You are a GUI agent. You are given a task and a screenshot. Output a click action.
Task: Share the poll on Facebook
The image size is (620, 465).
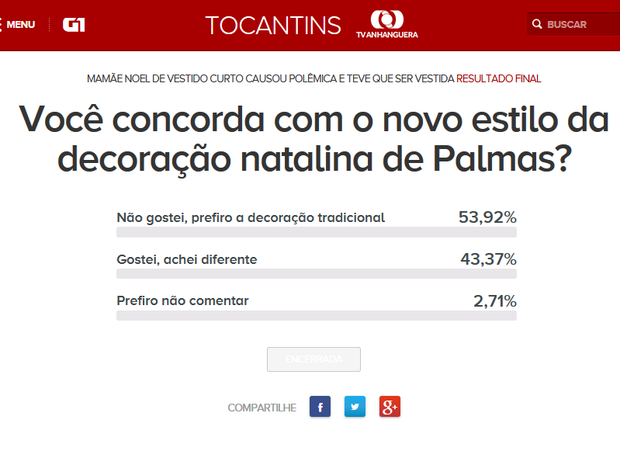319,407
